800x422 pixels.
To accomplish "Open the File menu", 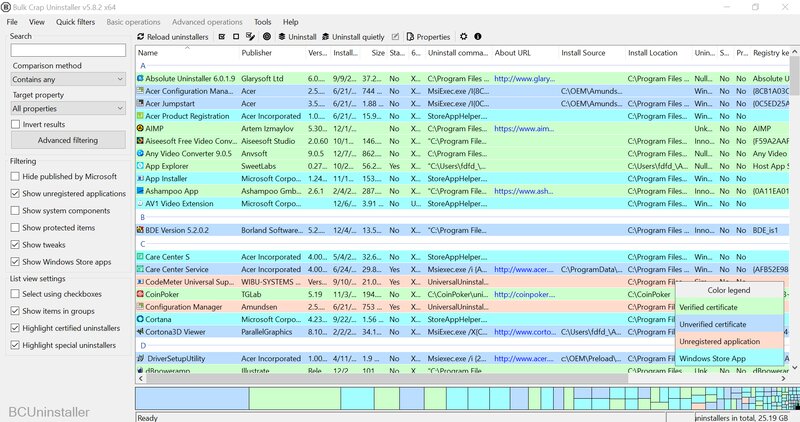I will coord(12,22).
